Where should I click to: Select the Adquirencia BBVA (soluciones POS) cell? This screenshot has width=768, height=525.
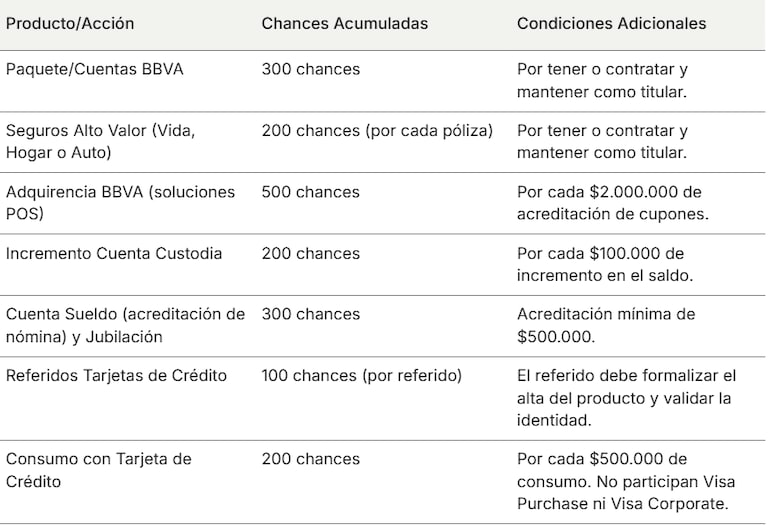pyautogui.click(x=121, y=202)
